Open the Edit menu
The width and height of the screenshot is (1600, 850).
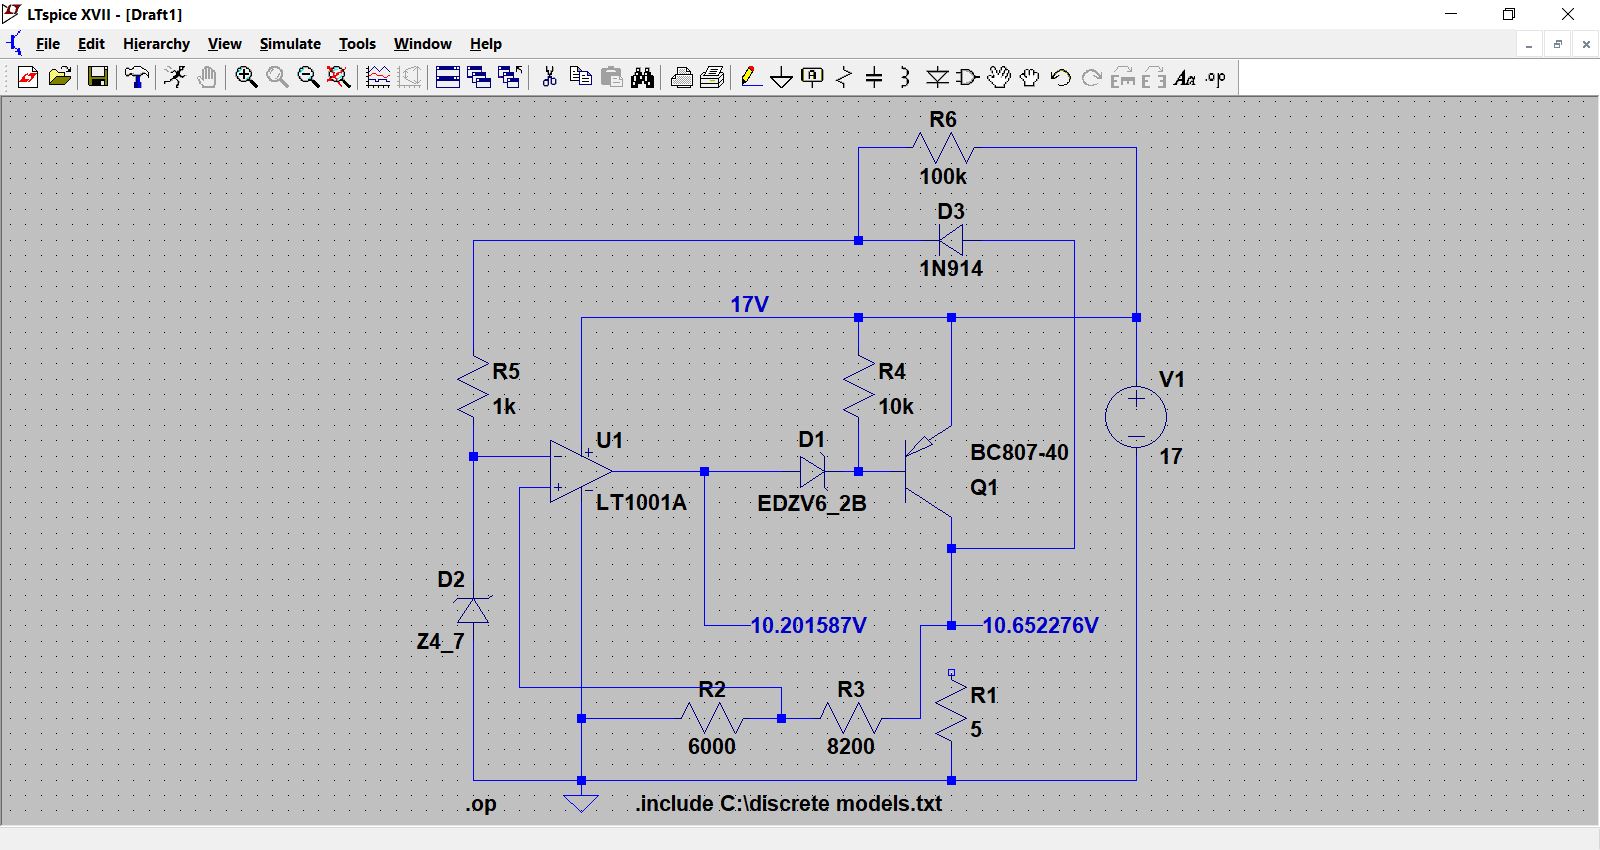coord(91,44)
